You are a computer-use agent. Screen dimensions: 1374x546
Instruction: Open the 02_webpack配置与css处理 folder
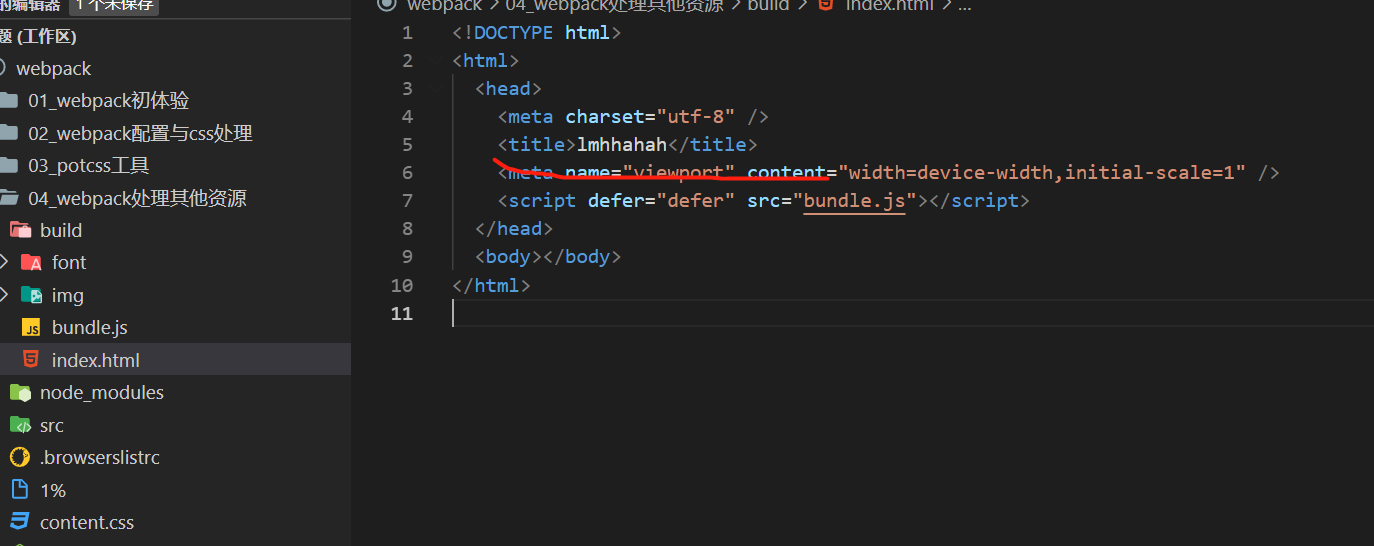[140, 133]
